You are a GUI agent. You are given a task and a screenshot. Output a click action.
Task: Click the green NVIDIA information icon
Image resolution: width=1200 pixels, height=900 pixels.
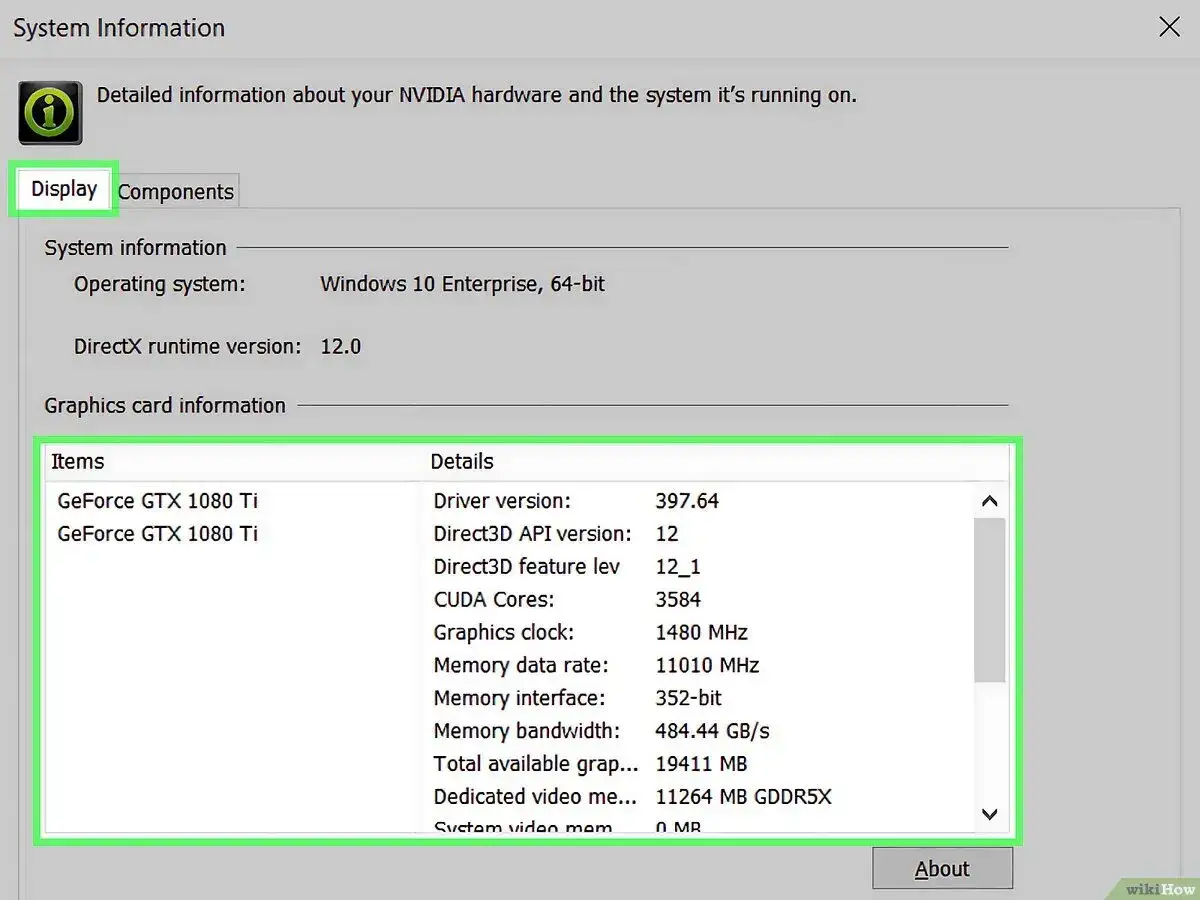pyautogui.click(x=50, y=113)
